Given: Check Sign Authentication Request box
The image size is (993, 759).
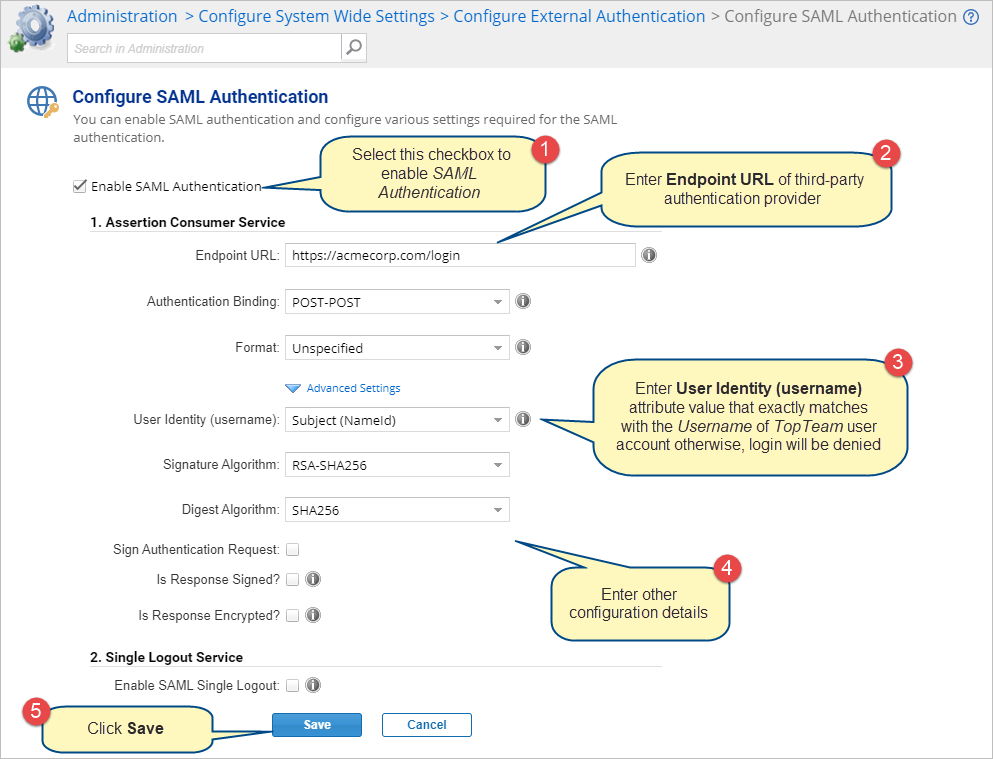Looking at the screenshot, I should pos(293,549).
